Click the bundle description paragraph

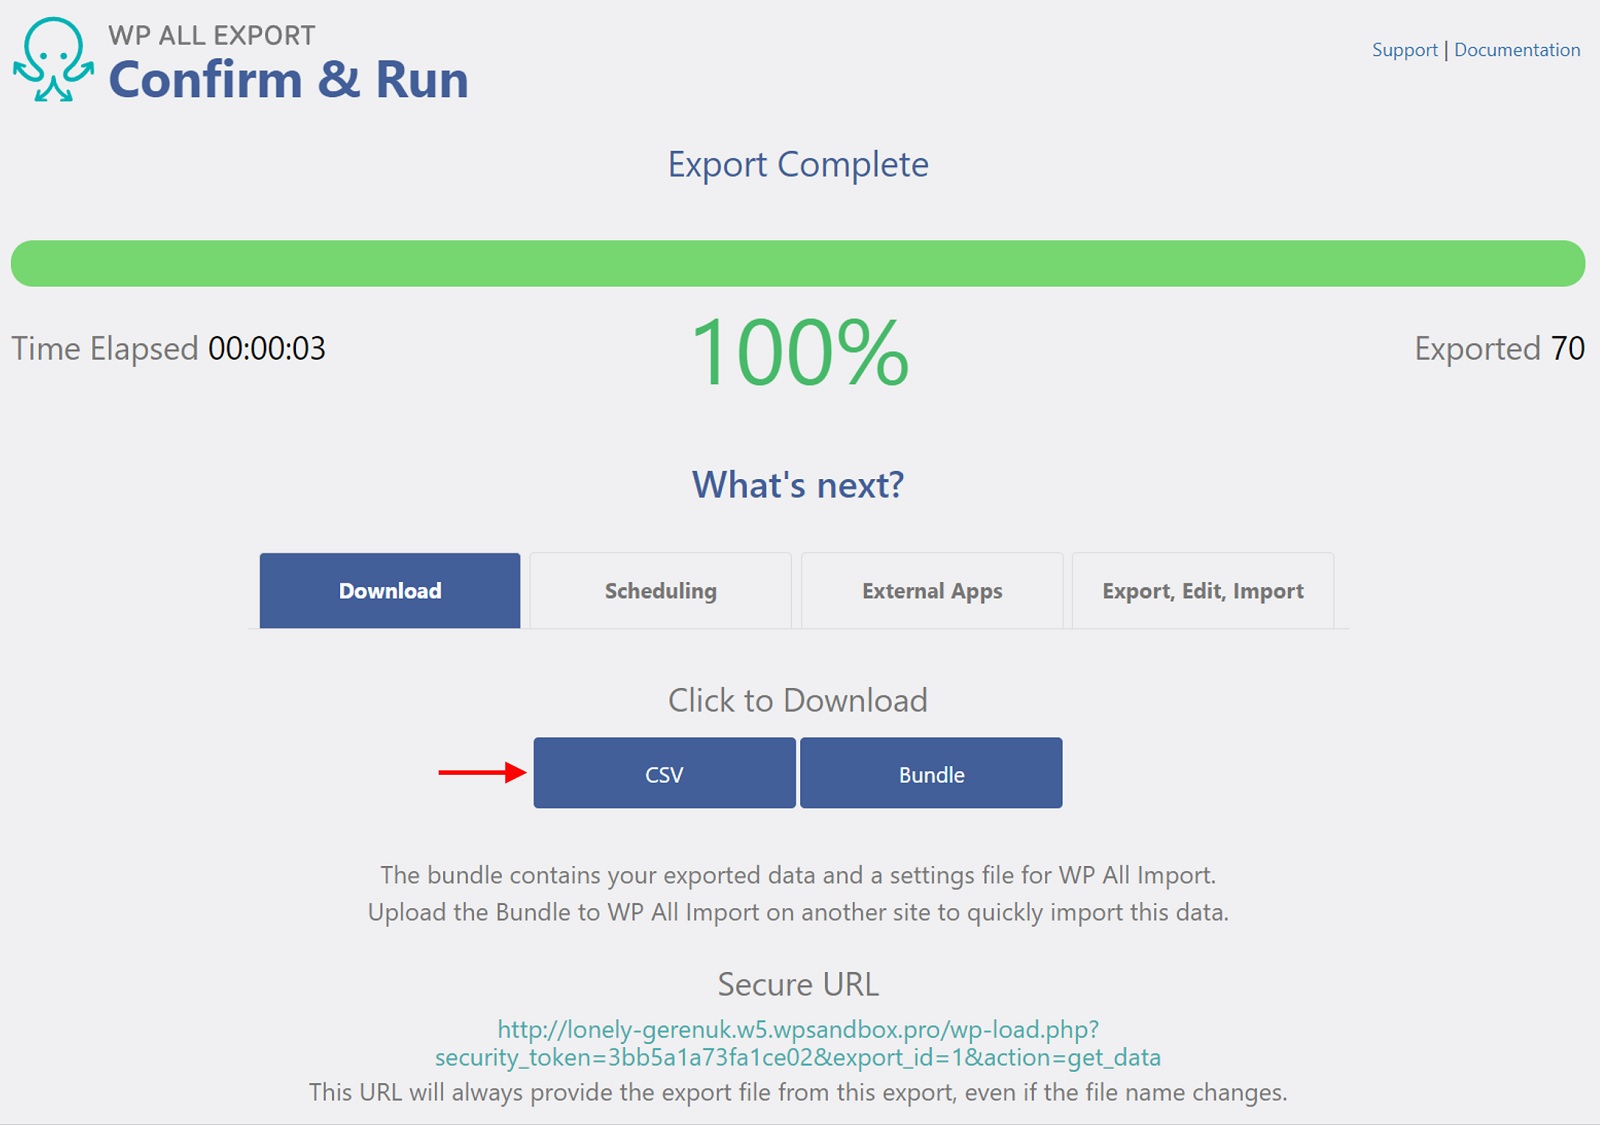(798, 894)
